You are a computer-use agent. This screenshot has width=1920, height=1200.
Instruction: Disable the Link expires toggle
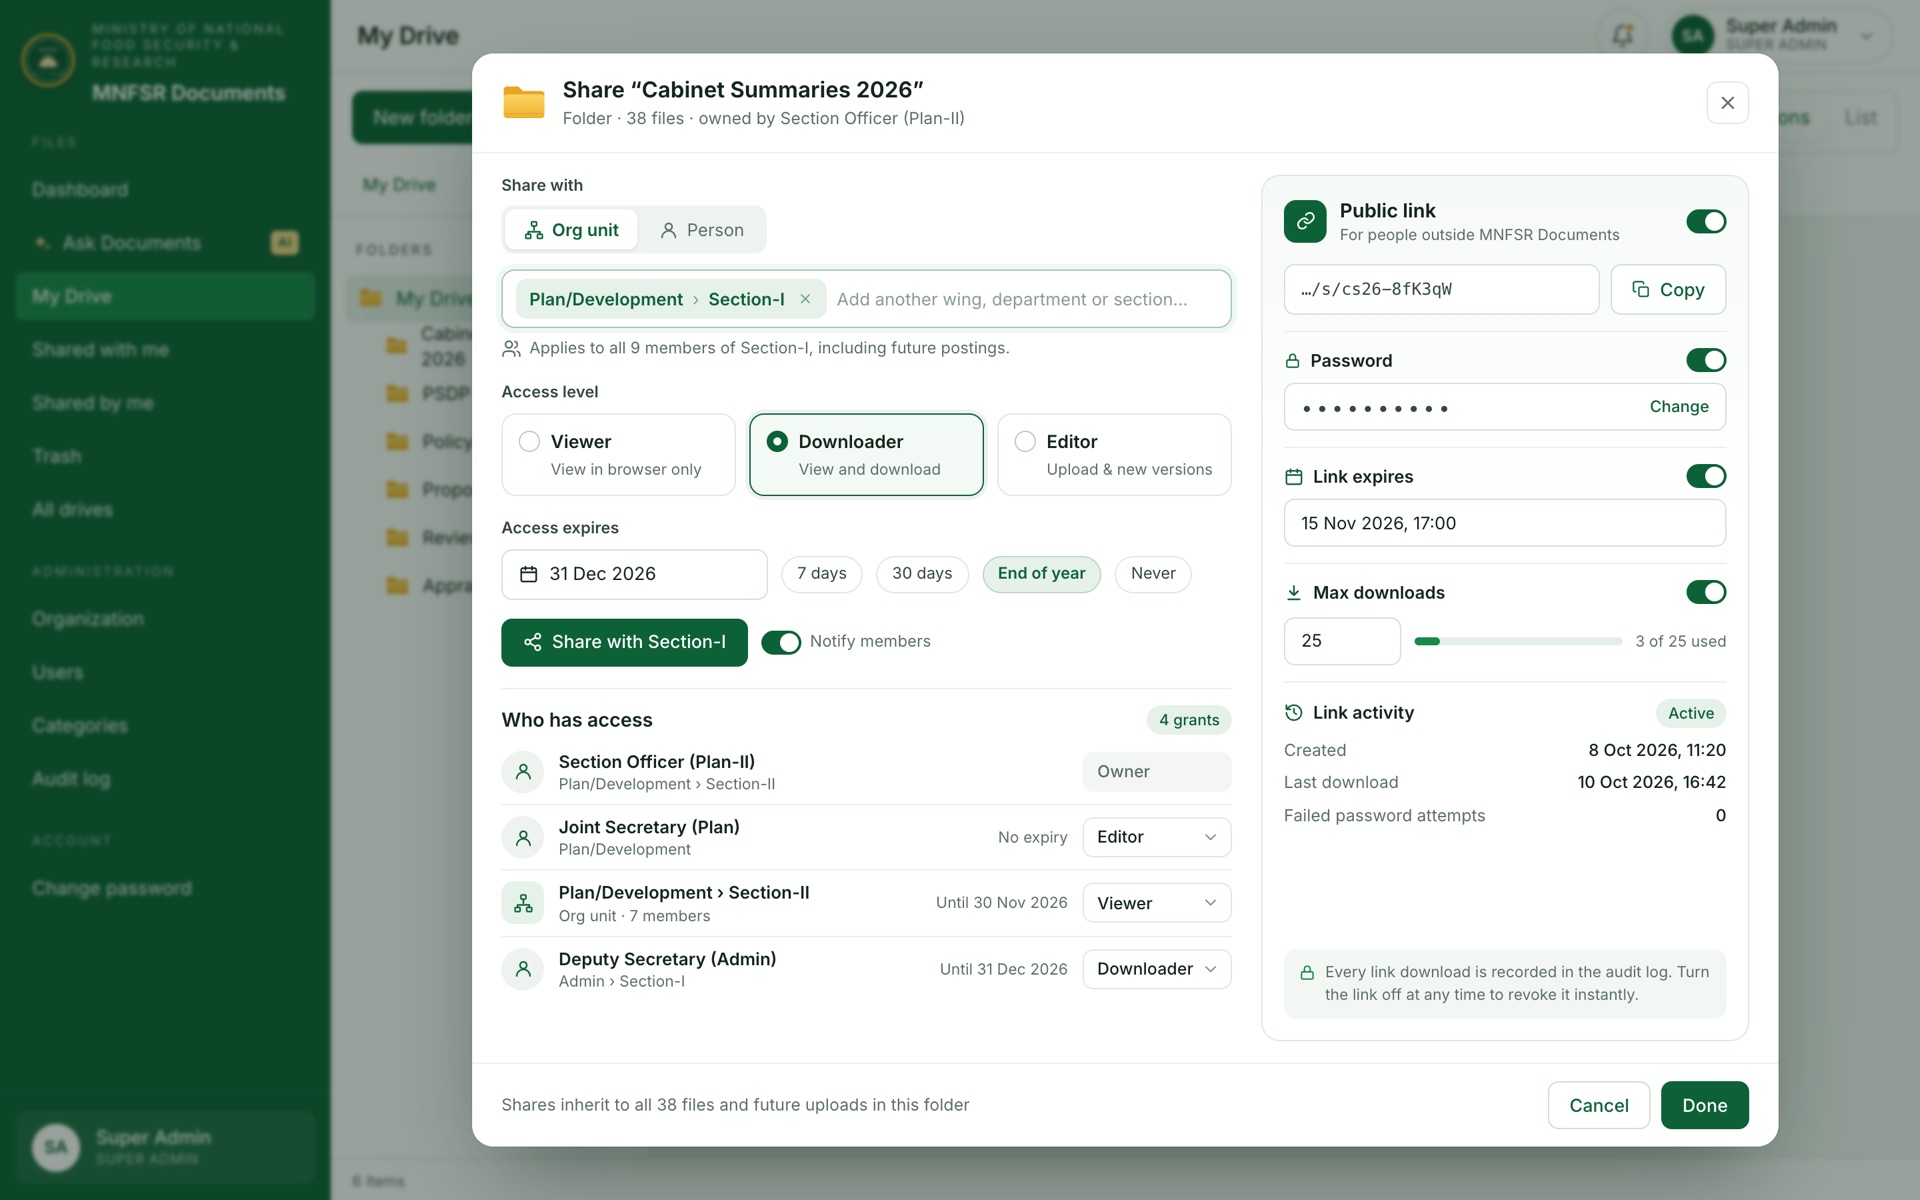[1706, 476]
